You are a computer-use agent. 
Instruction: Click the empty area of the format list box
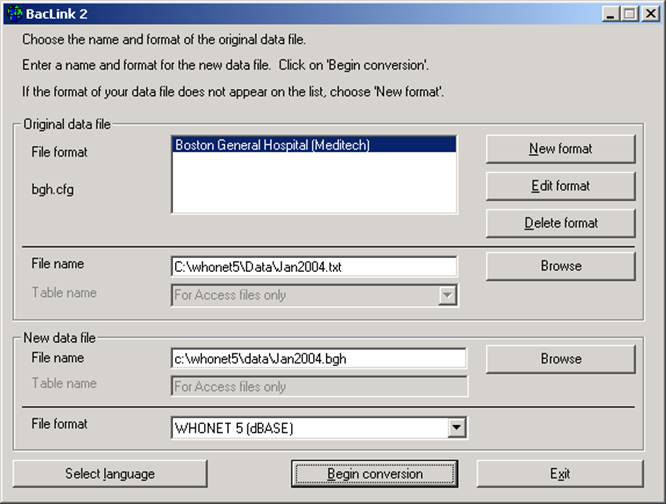coord(314,183)
